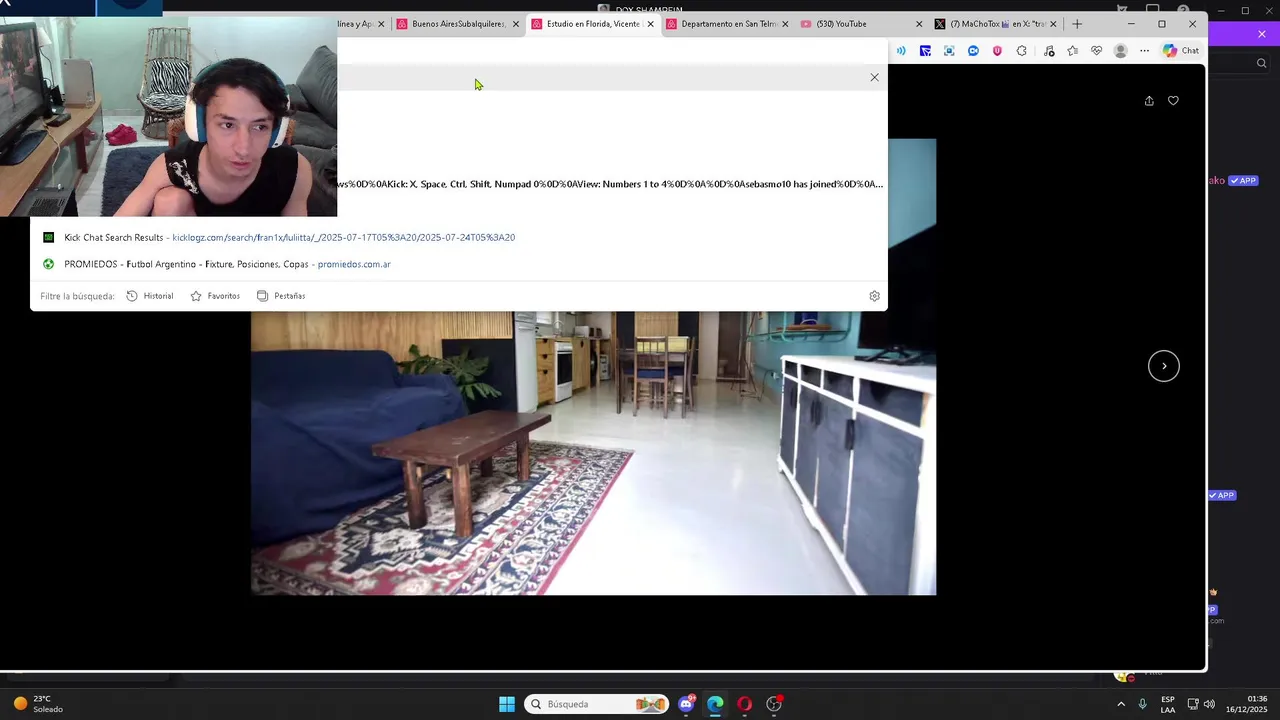
Task: Close the address bar suggestions panel
Action: point(874,77)
